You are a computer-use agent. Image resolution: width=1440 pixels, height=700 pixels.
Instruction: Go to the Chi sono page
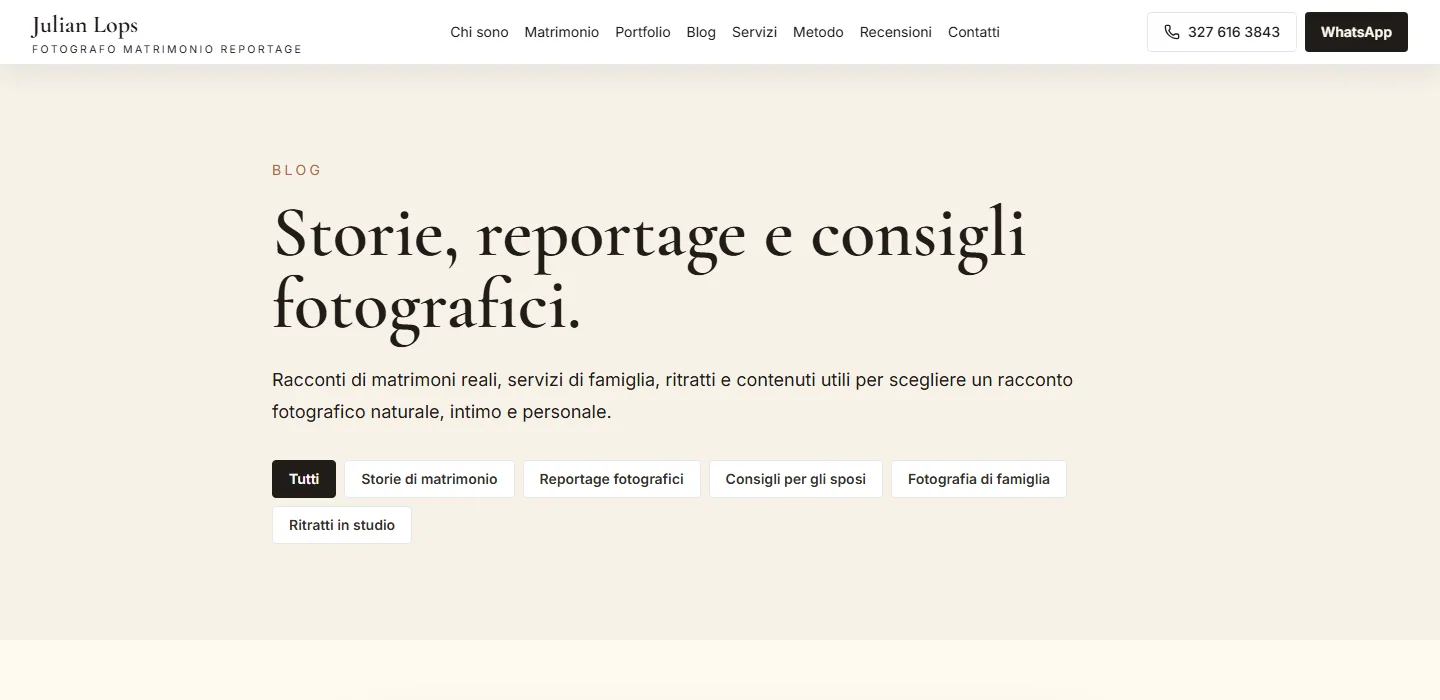tap(479, 32)
